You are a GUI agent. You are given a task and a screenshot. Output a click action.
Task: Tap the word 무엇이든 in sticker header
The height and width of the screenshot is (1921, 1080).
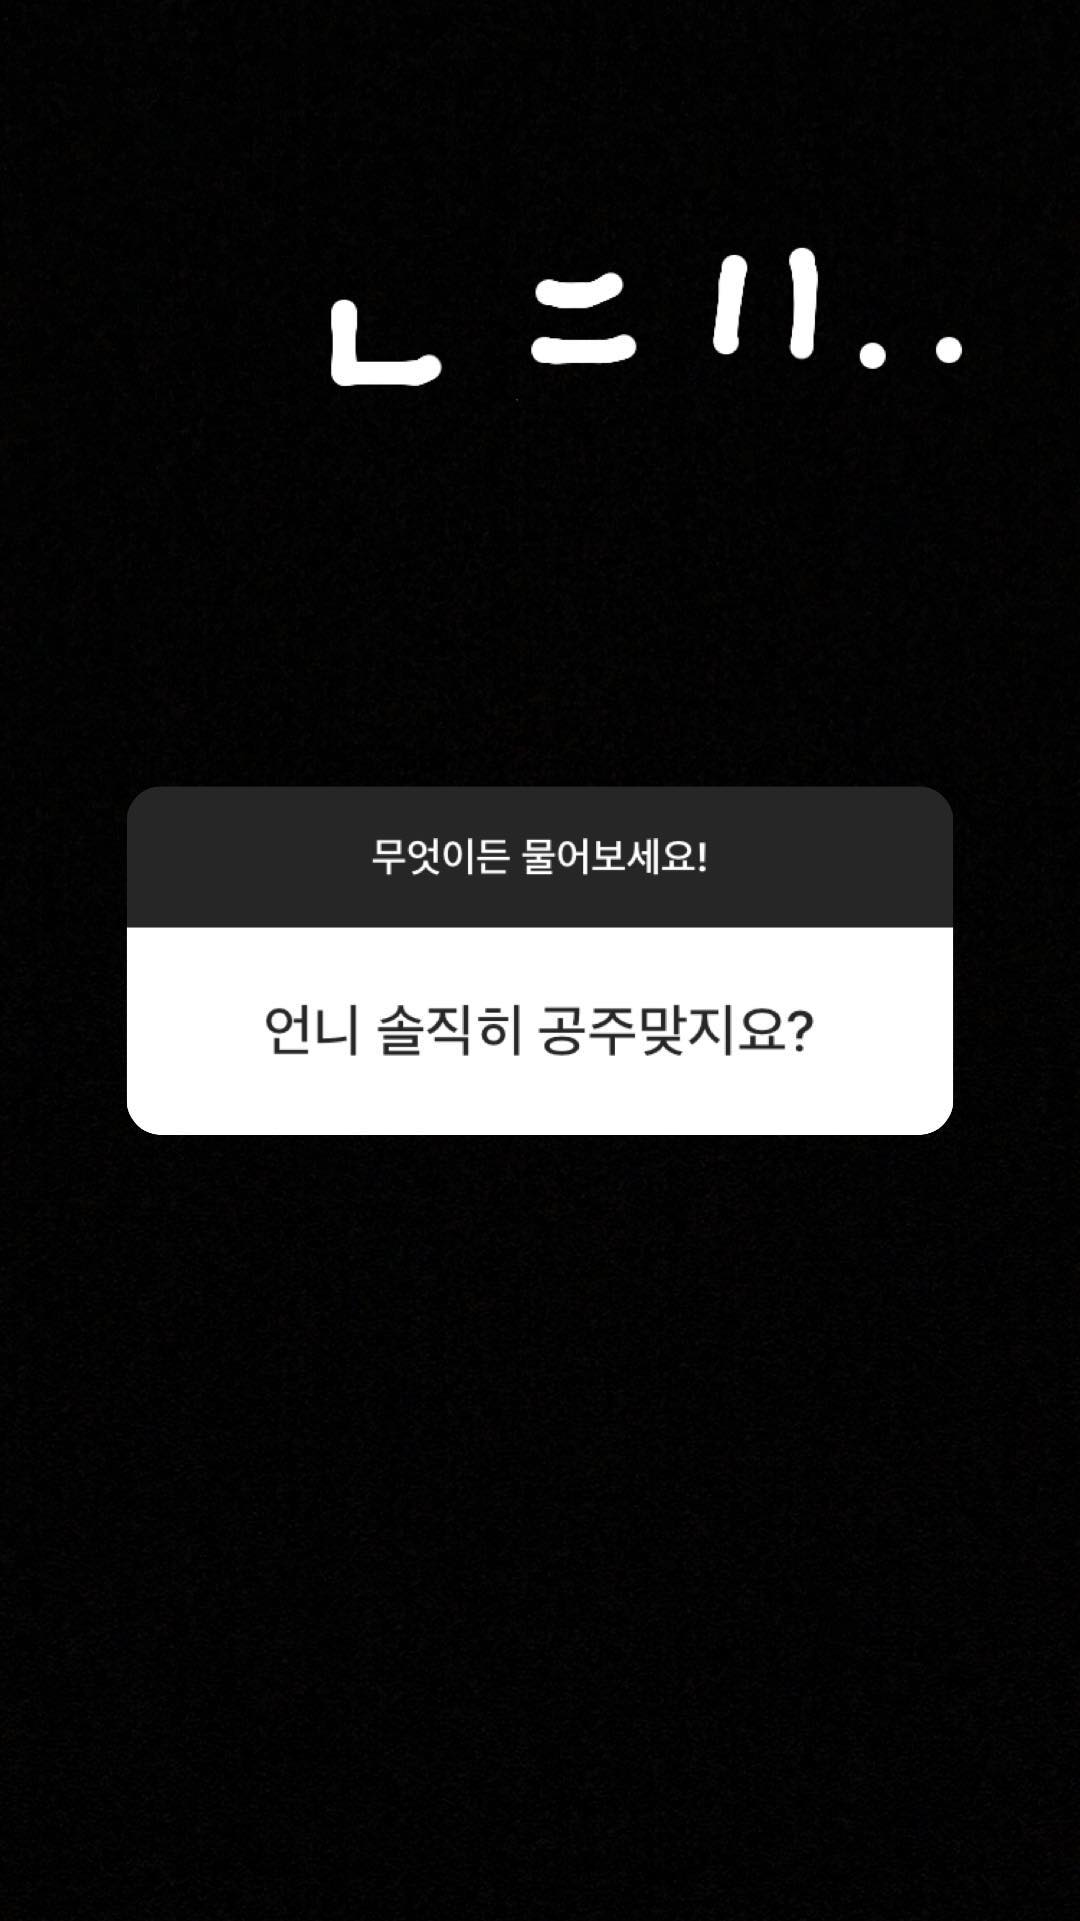pos(441,857)
